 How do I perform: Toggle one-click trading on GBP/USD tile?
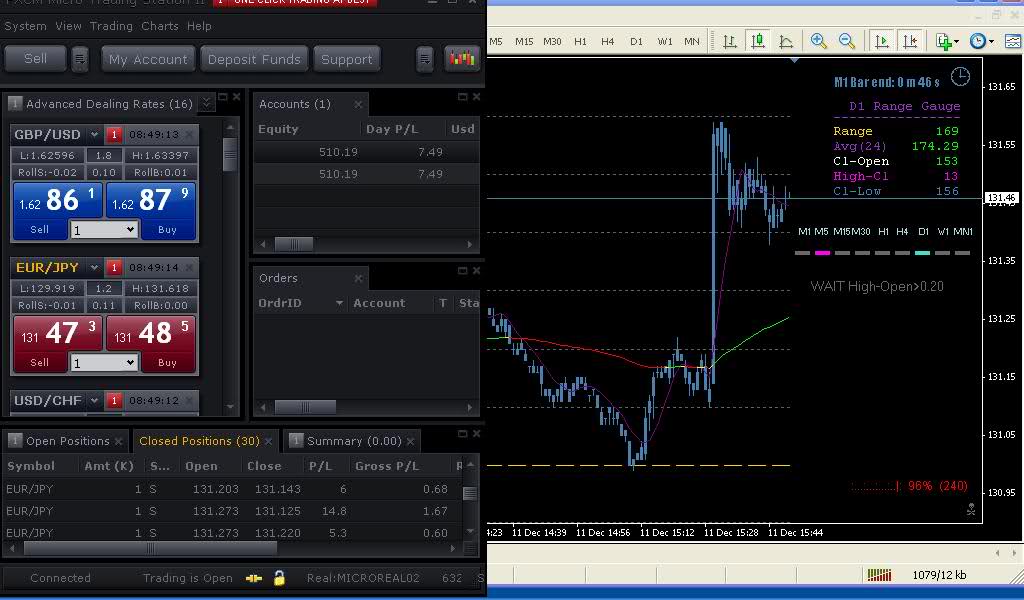click(114, 135)
